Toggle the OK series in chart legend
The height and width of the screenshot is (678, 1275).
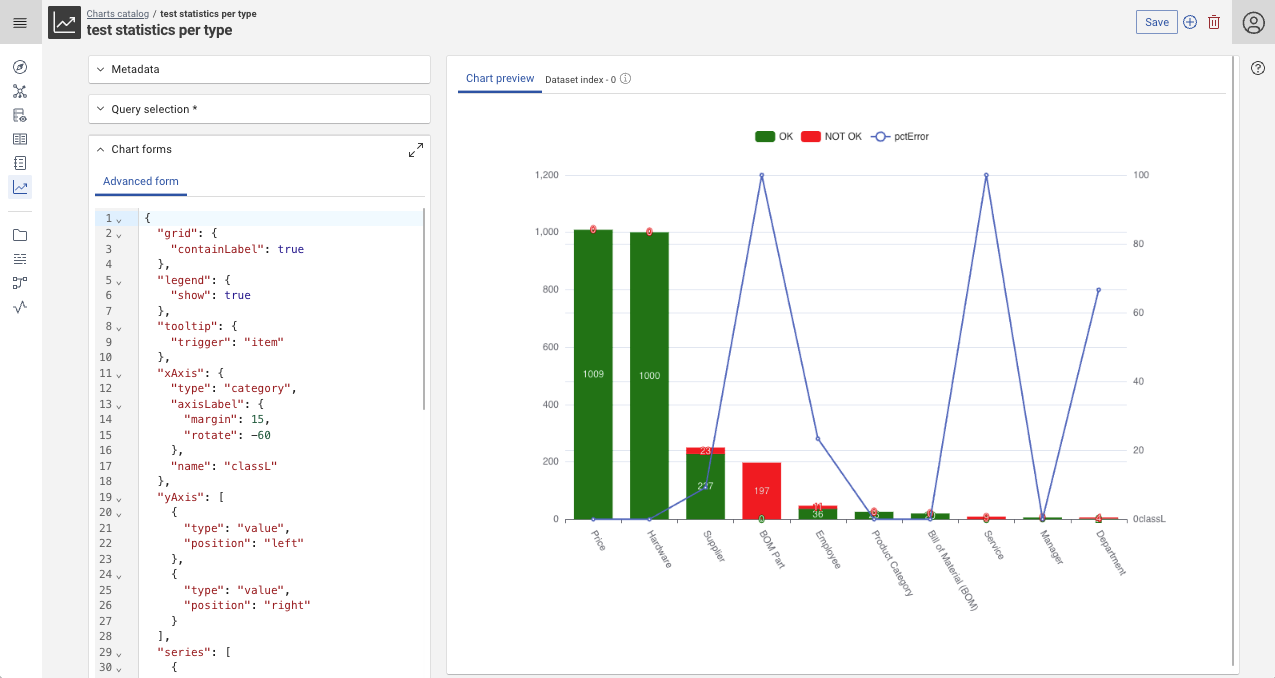tap(773, 136)
